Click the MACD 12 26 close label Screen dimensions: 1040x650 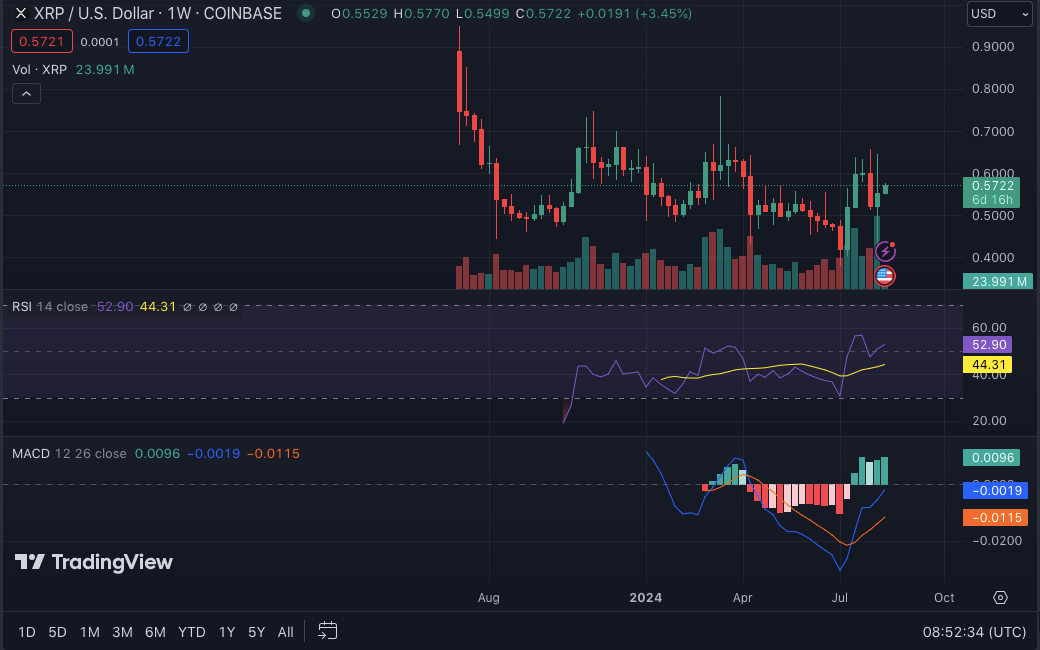(x=69, y=453)
